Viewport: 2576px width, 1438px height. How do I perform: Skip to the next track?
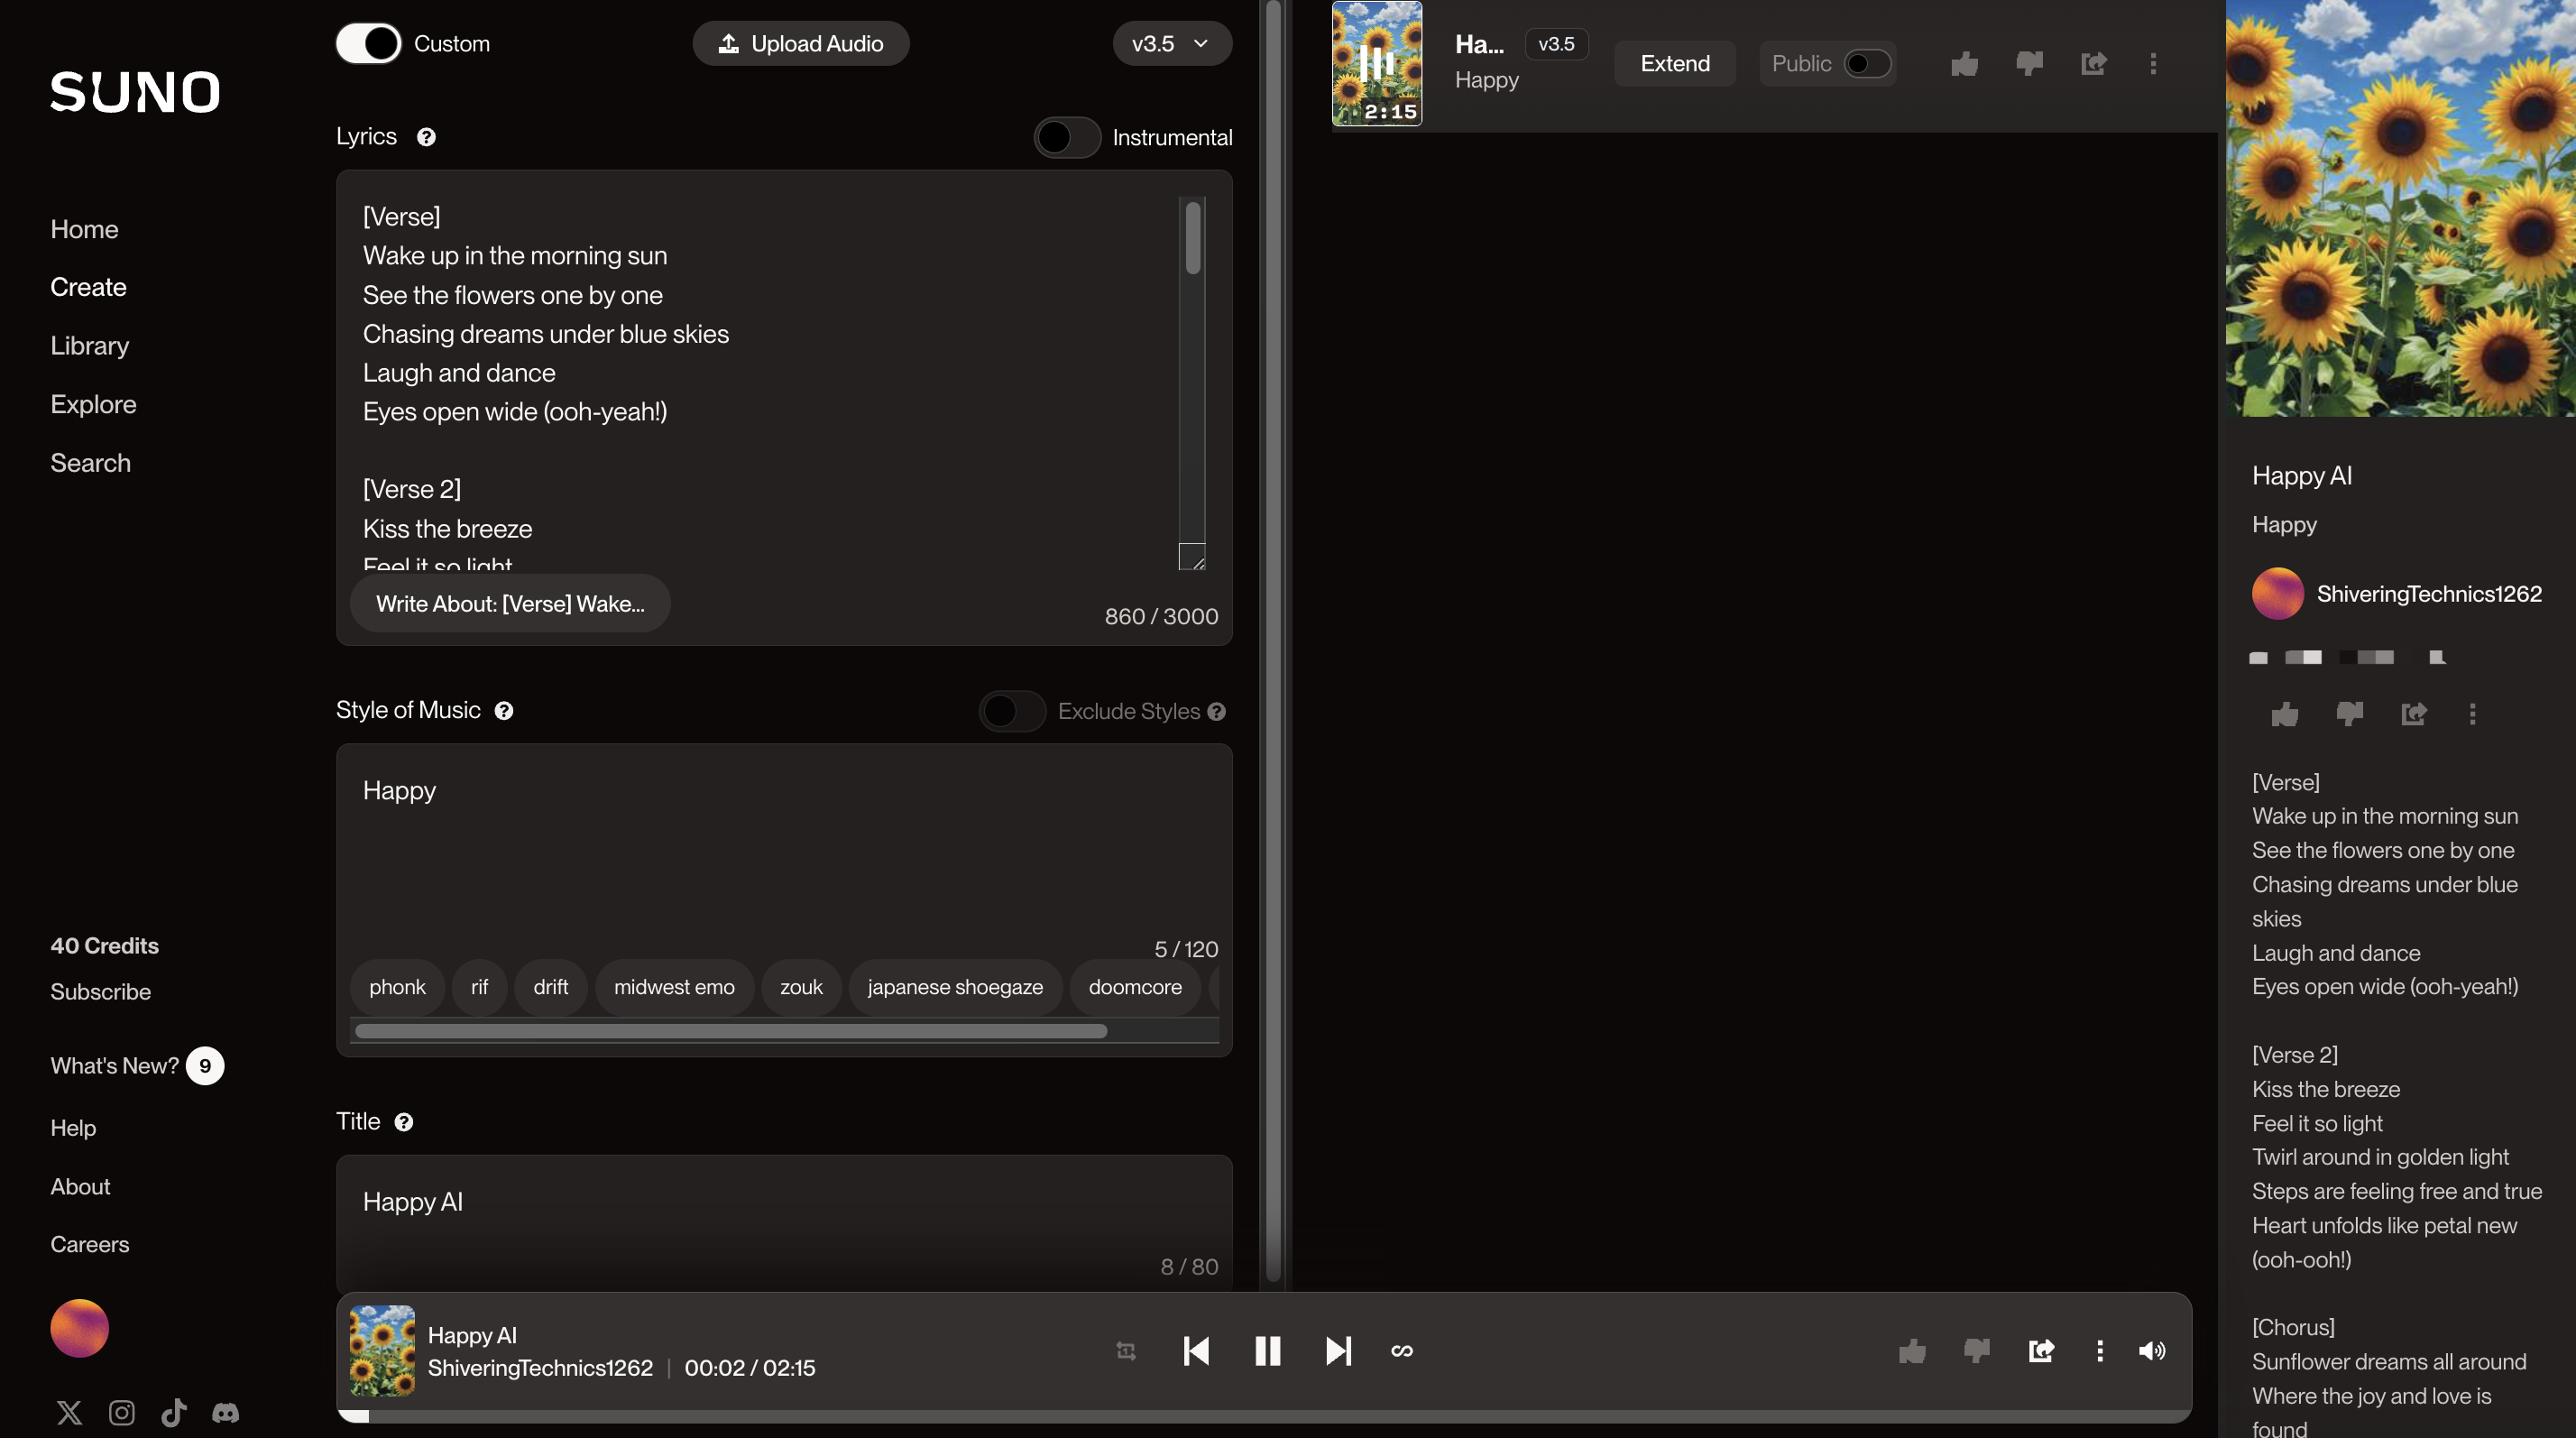click(x=1337, y=1351)
